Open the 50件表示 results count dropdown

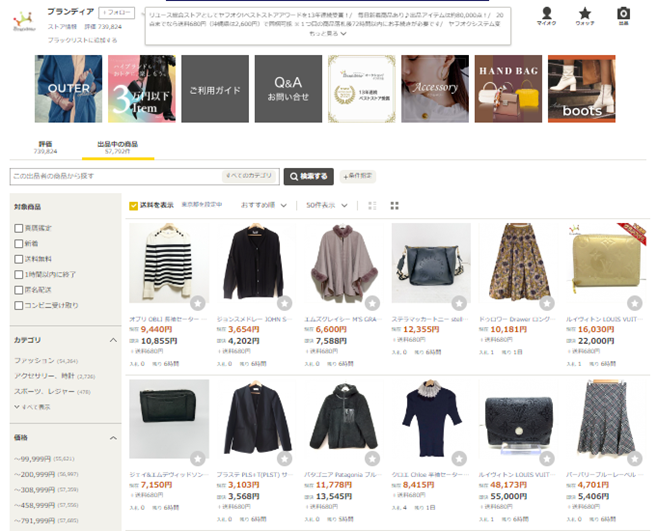[326, 205]
